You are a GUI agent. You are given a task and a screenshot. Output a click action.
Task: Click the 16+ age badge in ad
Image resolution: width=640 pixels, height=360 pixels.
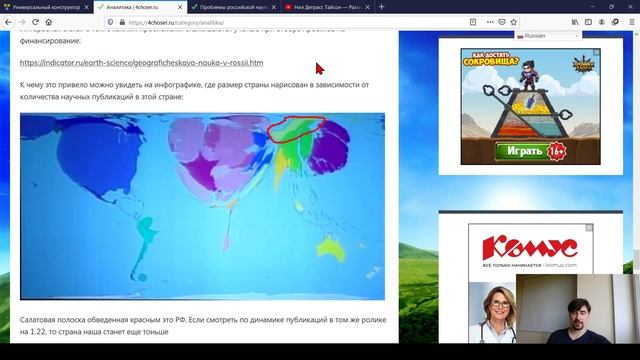[557, 151]
